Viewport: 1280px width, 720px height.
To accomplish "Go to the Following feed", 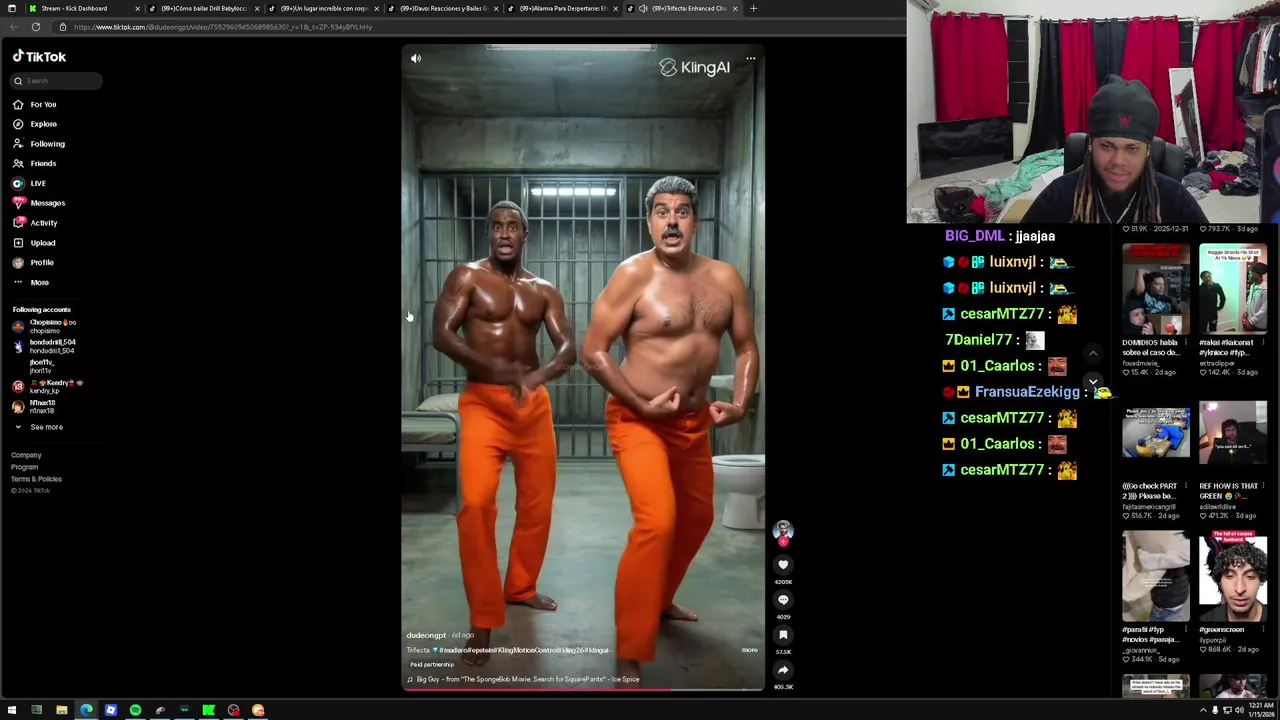I will pos(39,144).
